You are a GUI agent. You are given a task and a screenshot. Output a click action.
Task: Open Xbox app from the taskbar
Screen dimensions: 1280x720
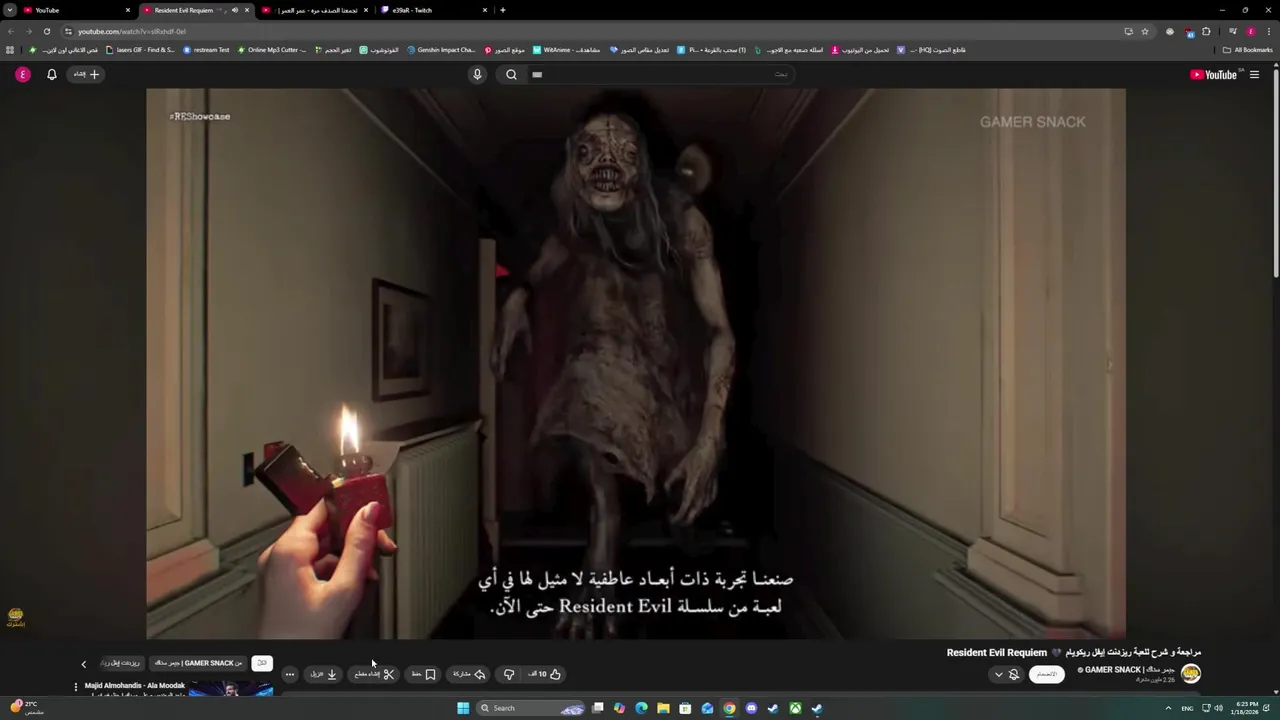click(x=795, y=708)
